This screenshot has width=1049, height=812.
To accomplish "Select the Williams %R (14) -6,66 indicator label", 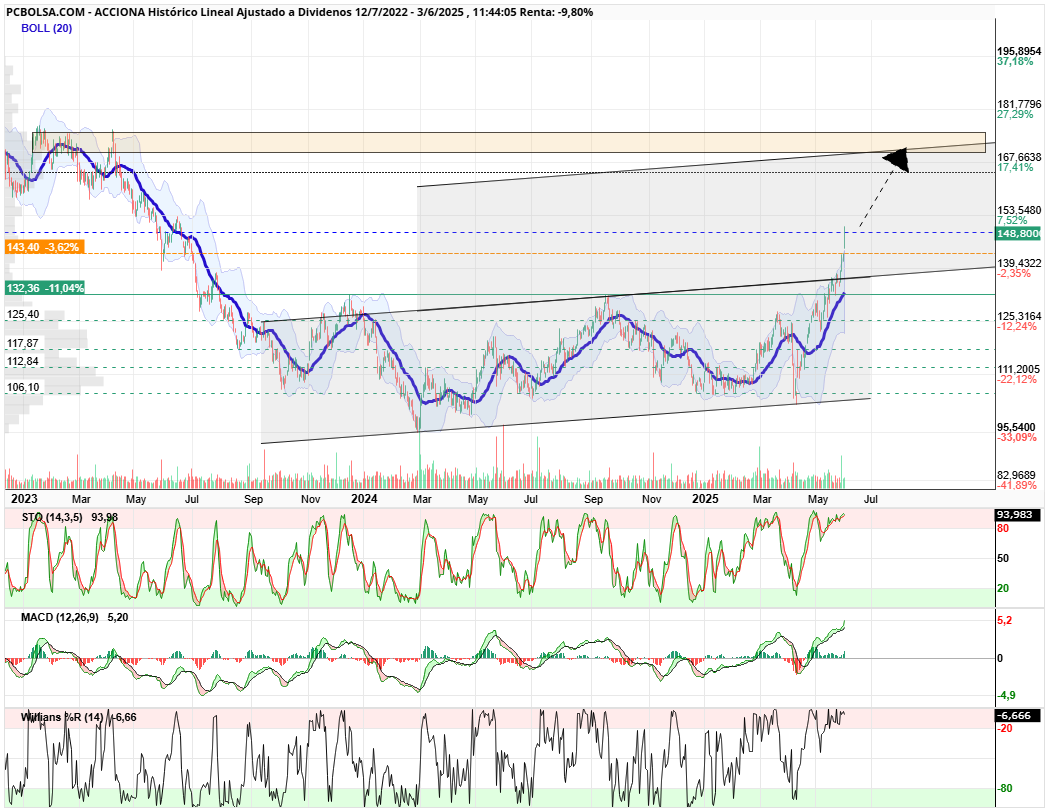I will pyautogui.click(x=78, y=718).
